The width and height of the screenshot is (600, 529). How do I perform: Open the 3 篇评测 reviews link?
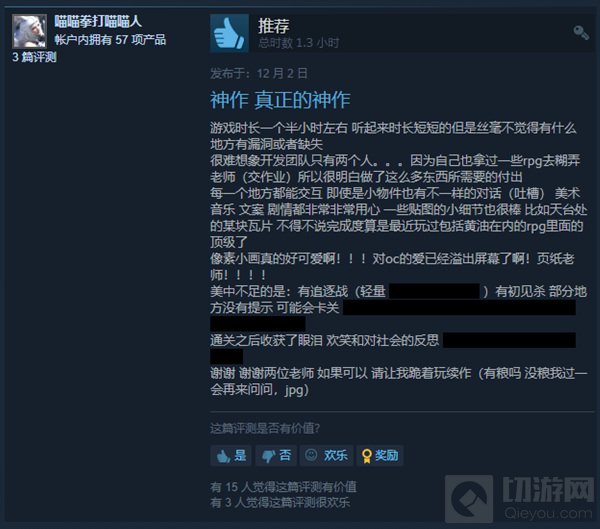[34, 57]
